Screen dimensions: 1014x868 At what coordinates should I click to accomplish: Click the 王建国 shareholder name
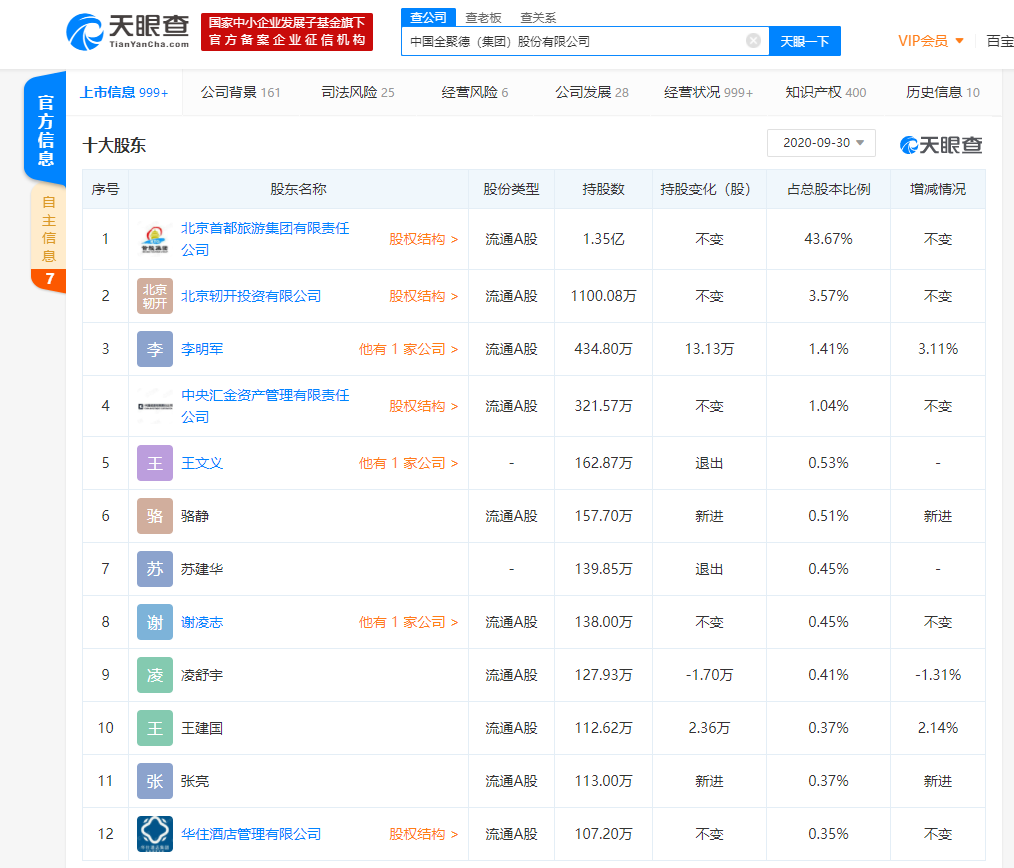click(x=202, y=728)
